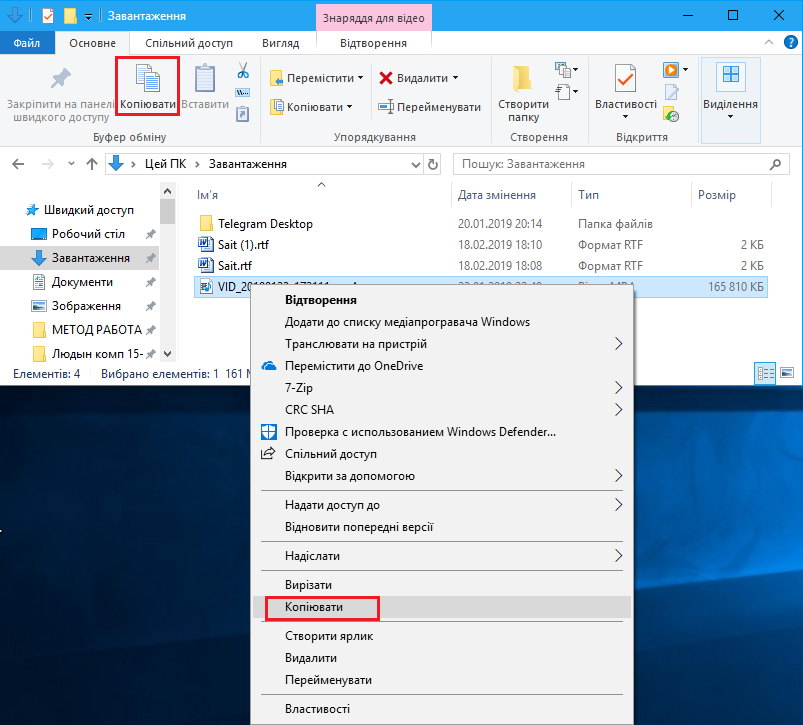Screen dimensions: 803x725
Task: Choose Створити ярлик in context menu
Action: click(x=441, y=635)
